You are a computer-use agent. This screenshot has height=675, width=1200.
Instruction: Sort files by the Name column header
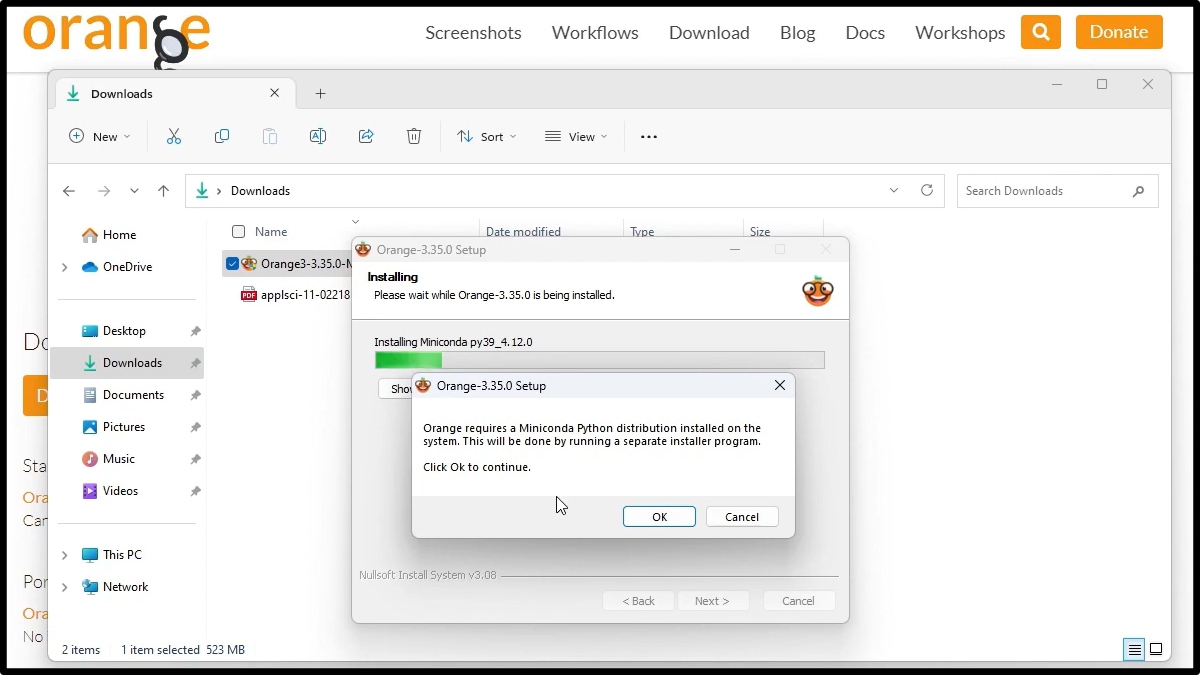pos(271,232)
